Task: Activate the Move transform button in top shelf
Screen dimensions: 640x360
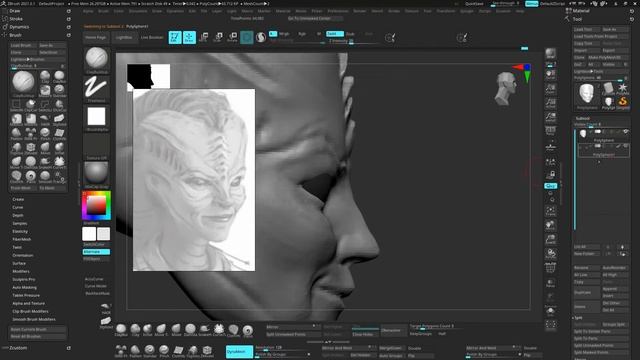Action: click(x=204, y=38)
